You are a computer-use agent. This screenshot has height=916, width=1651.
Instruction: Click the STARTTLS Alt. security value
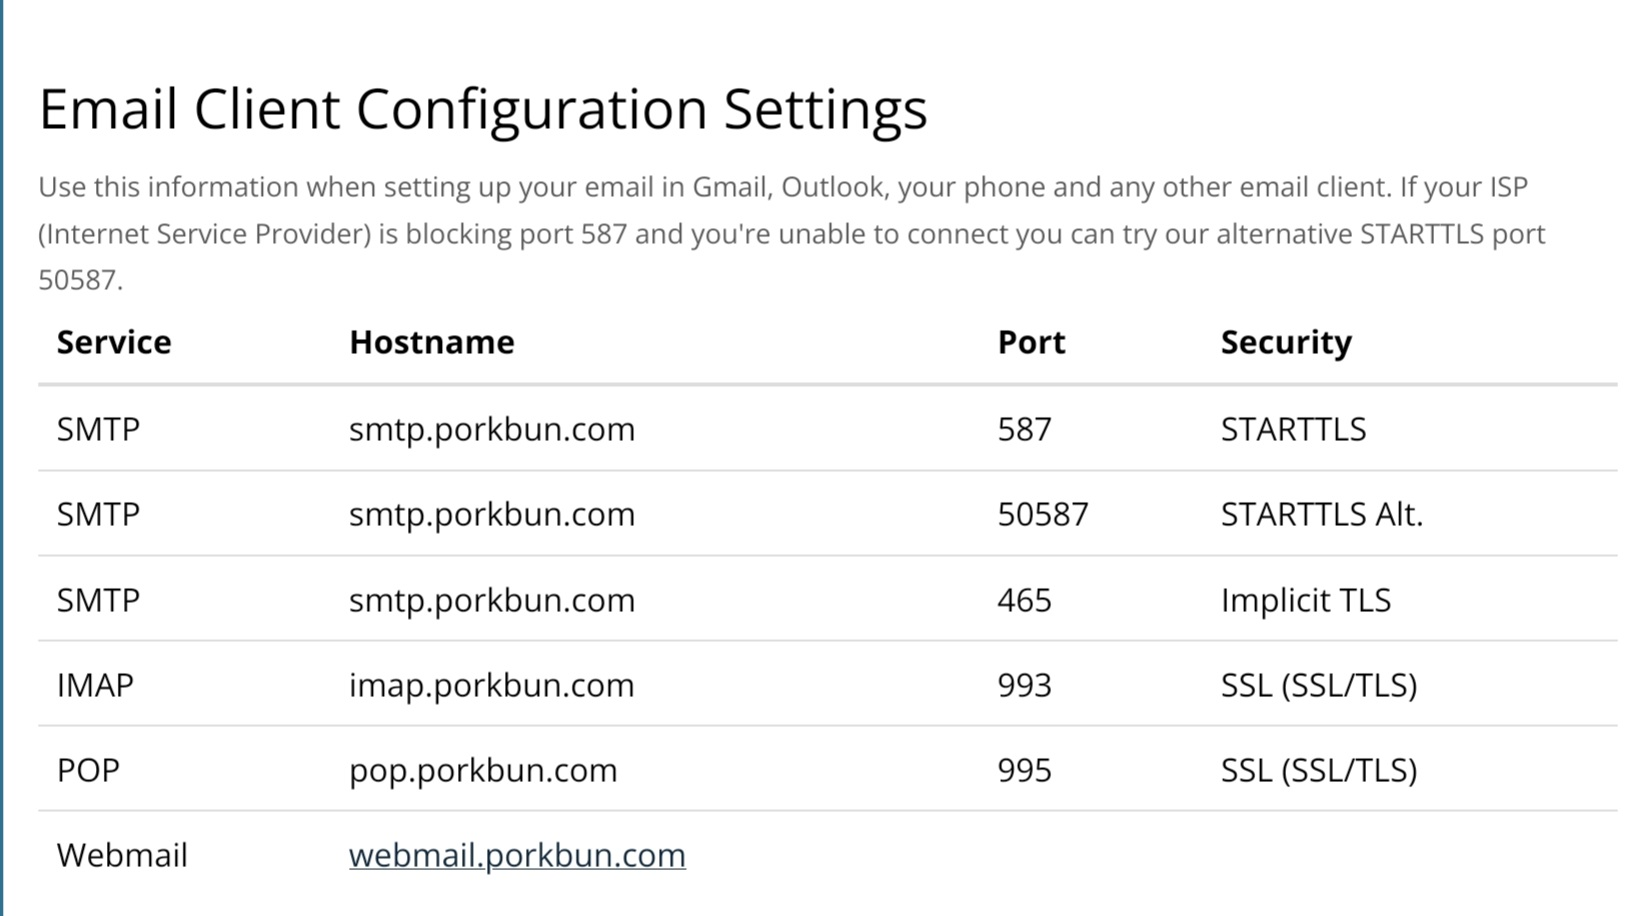[1322, 514]
